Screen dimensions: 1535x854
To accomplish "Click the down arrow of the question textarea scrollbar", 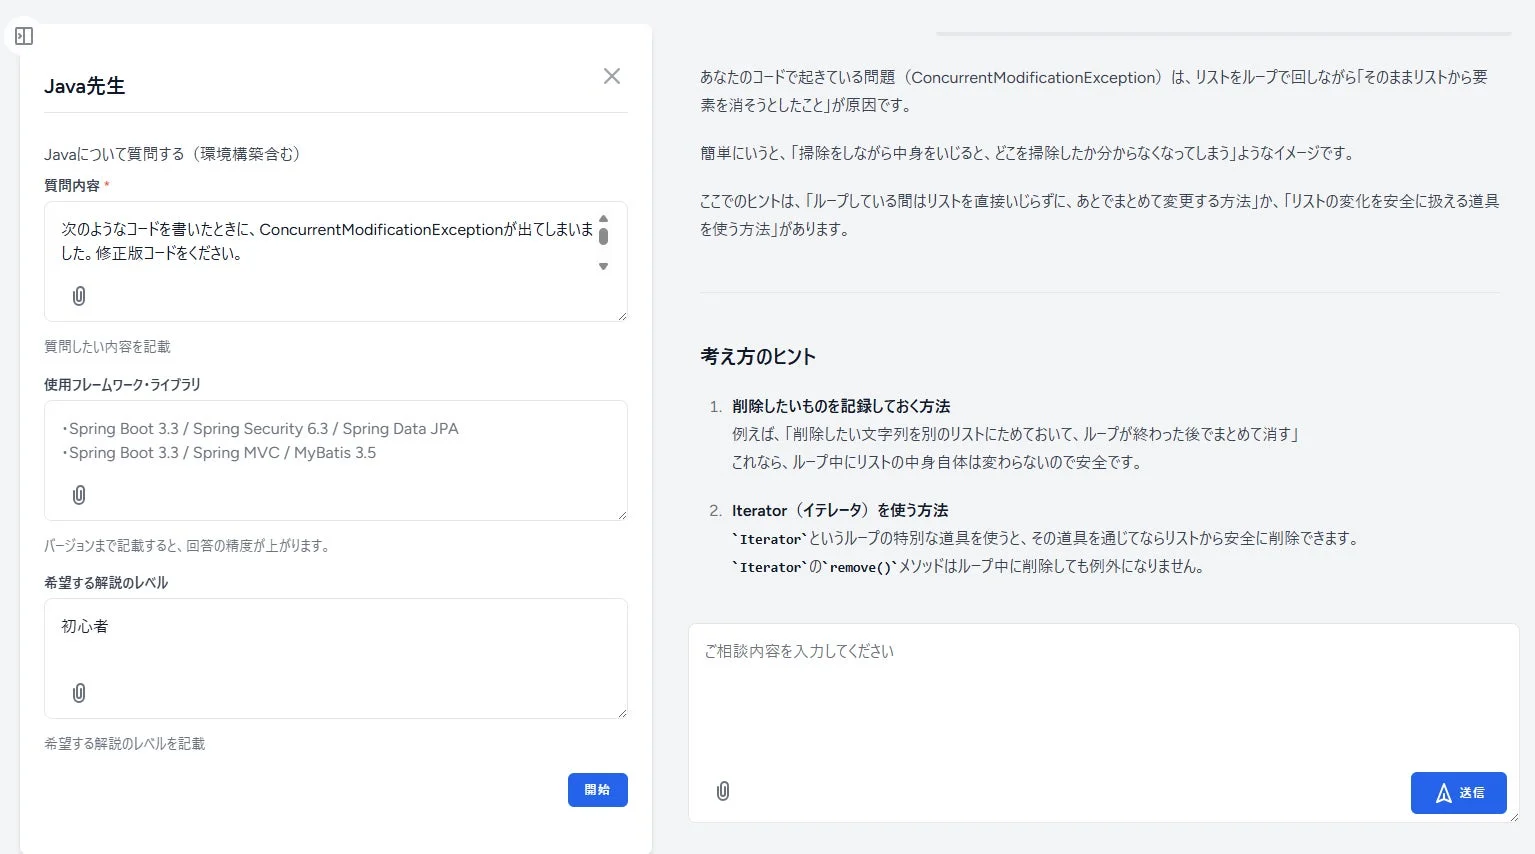I will (603, 266).
